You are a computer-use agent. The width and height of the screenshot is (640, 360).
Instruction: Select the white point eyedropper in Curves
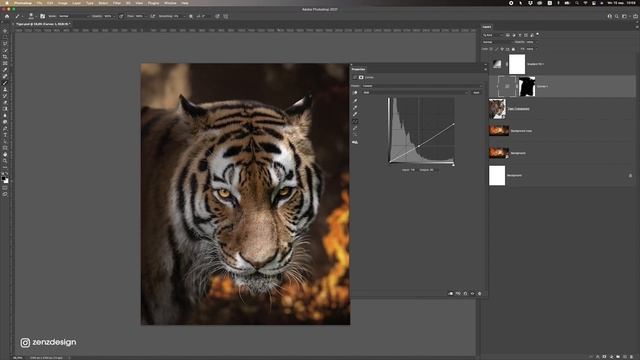point(355,114)
